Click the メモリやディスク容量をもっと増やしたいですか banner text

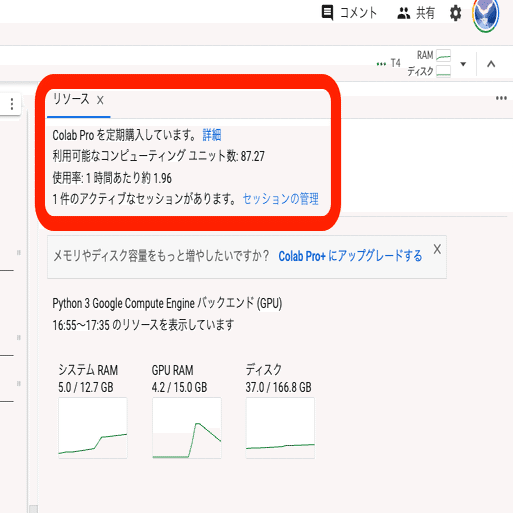[x=161, y=256]
